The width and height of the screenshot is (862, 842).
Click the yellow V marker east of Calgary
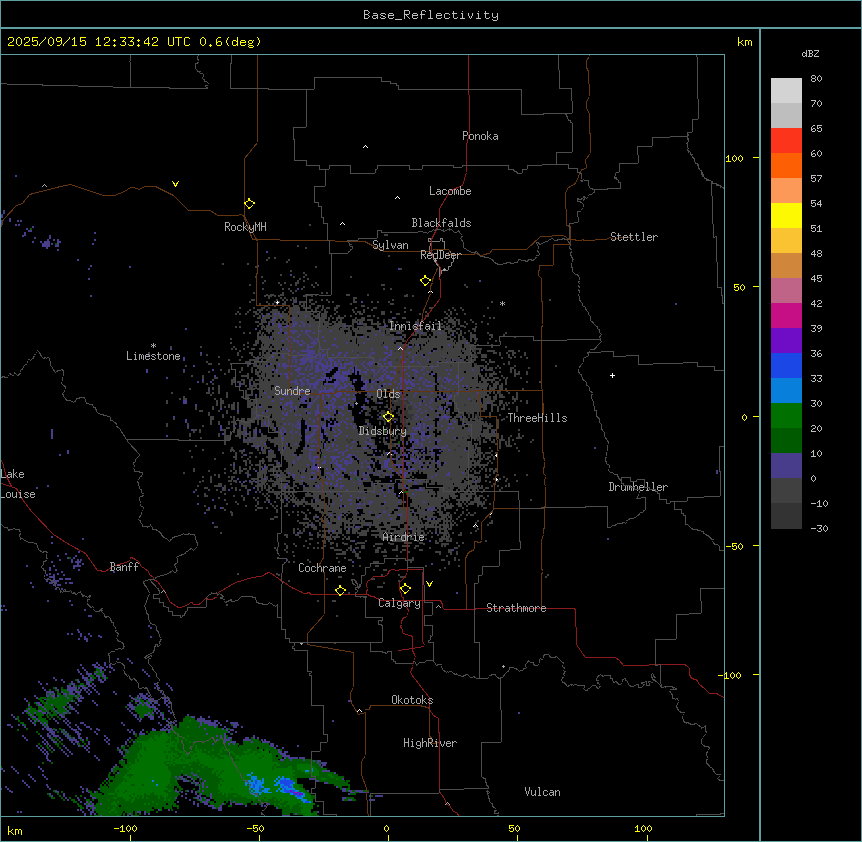click(429, 584)
